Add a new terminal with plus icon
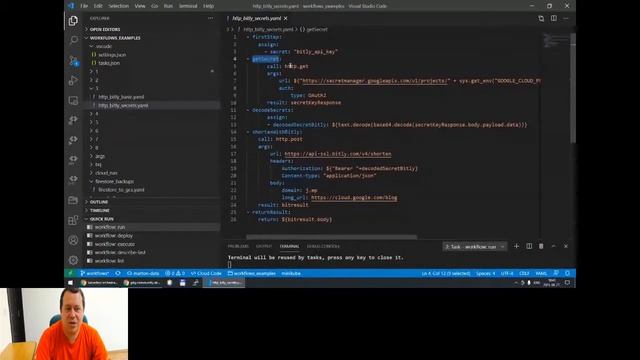The width and height of the screenshot is (640, 360). pyautogui.click(x=516, y=246)
